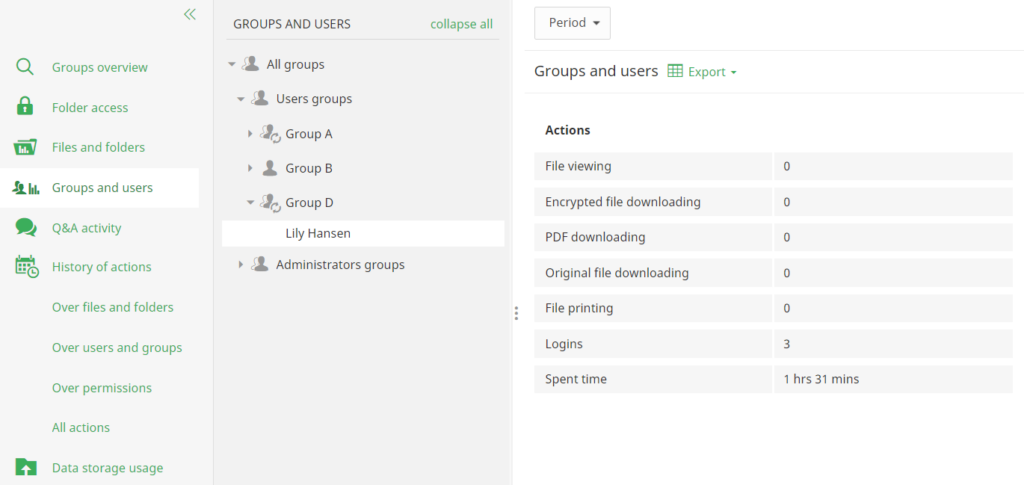
Task: Collapse the Users groups tree node
Action: point(241,99)
